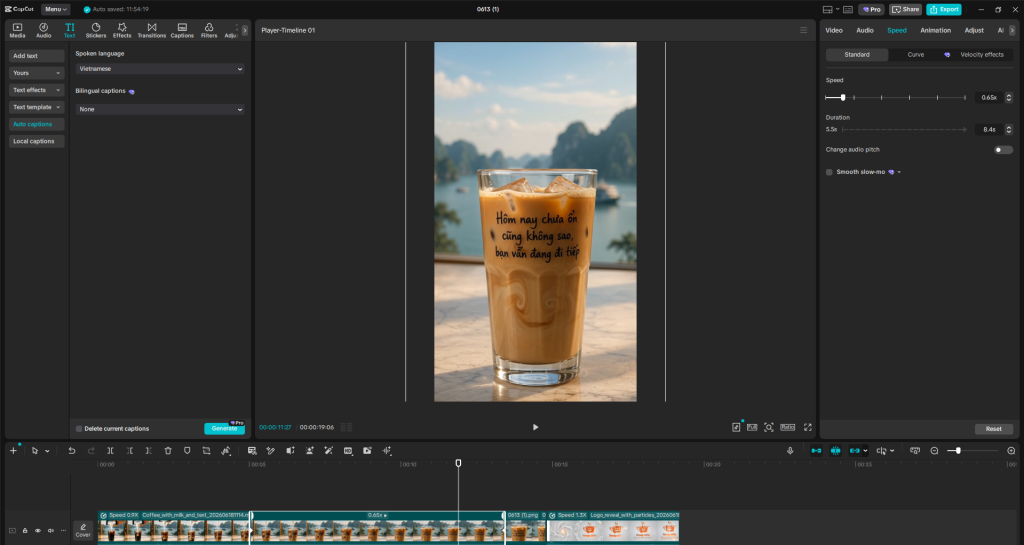Screen dimensions: 1024x545
Task: Lock the main video track
Action: [25, 531]
